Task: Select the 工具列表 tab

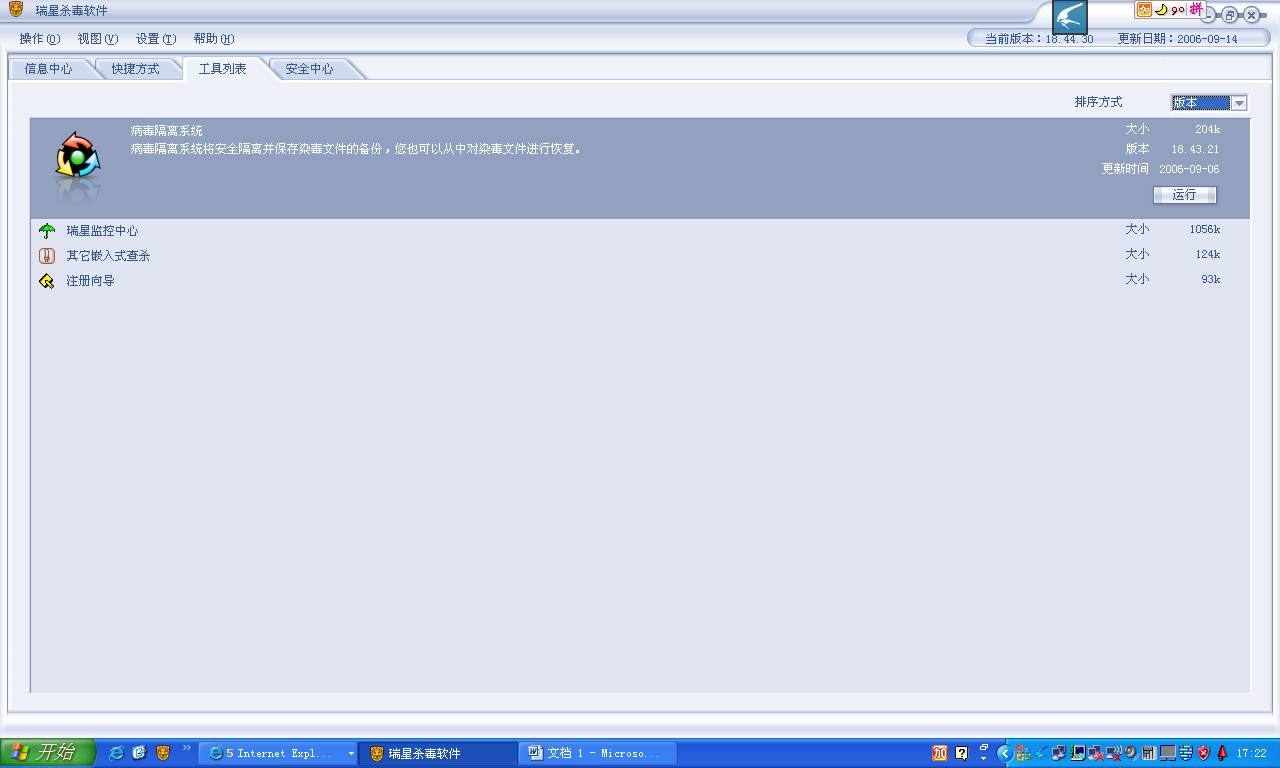Action: click(223, 69)
